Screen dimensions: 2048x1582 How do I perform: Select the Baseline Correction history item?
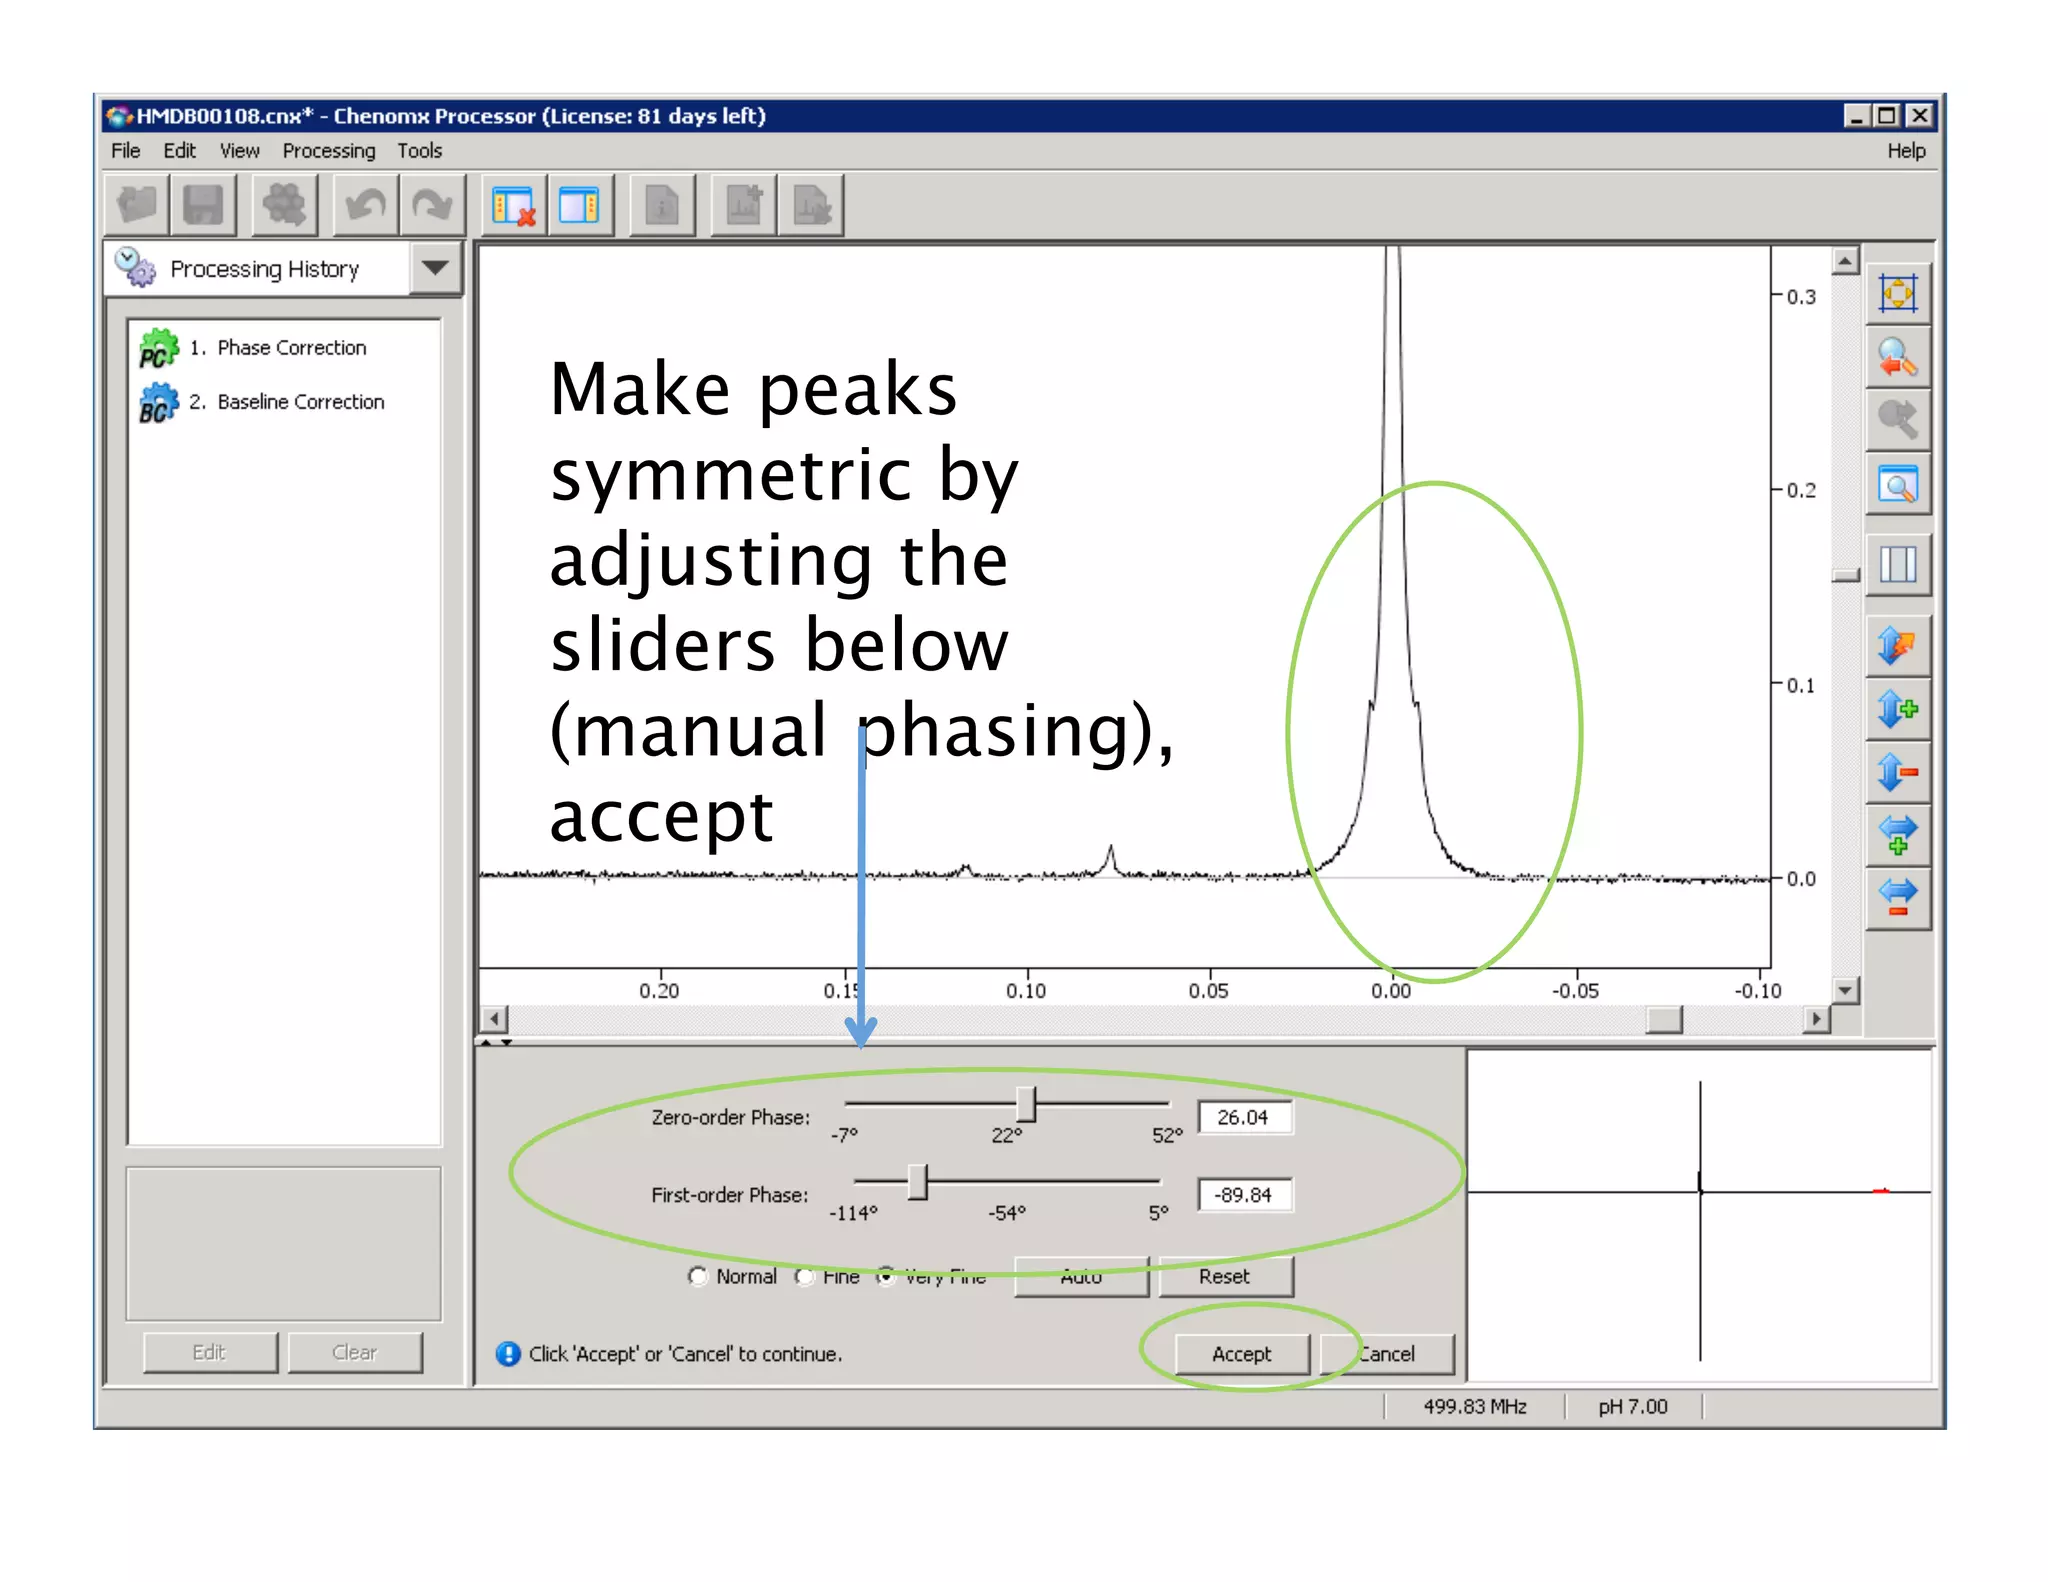284,402
